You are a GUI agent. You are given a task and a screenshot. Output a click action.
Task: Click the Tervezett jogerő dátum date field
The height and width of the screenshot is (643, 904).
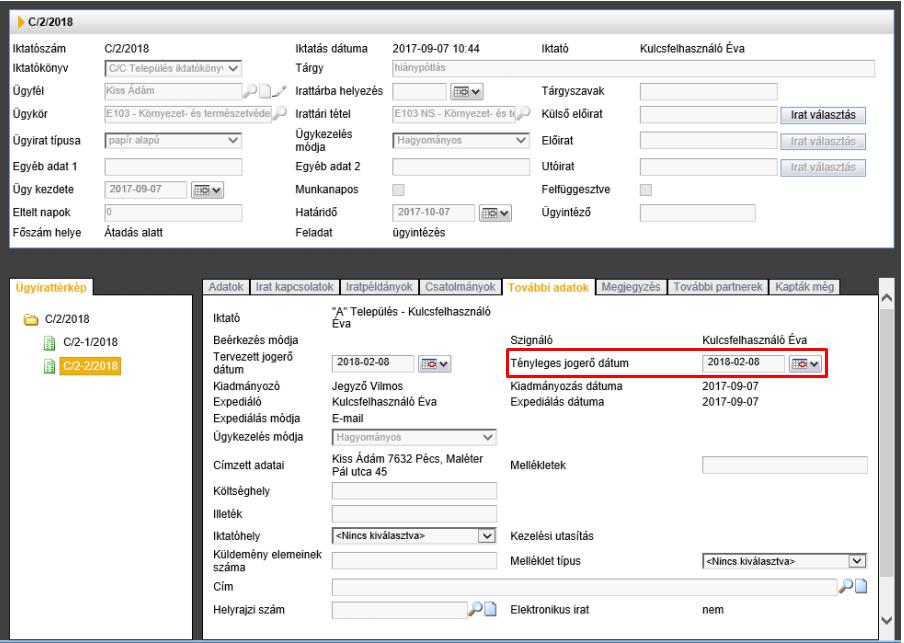(x=372, y=363)
